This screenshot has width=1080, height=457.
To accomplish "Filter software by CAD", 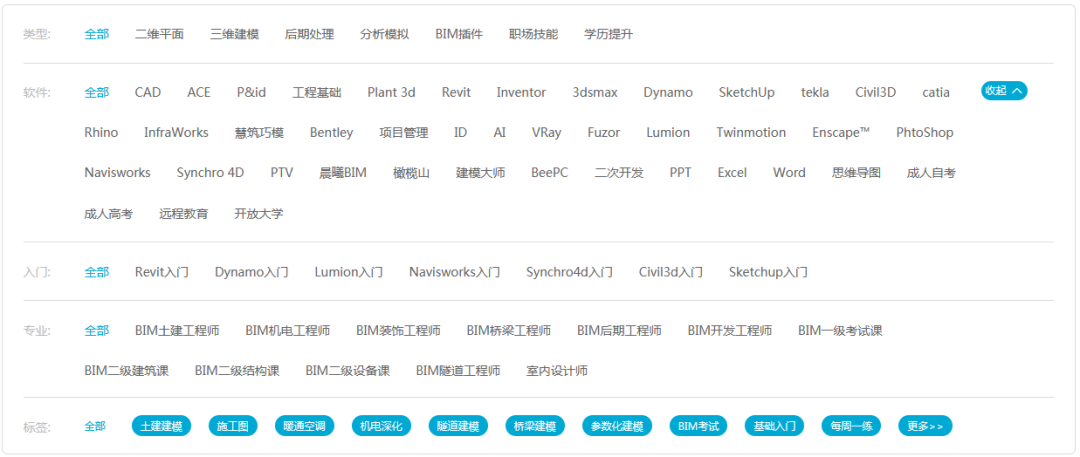I will point(148,92).
